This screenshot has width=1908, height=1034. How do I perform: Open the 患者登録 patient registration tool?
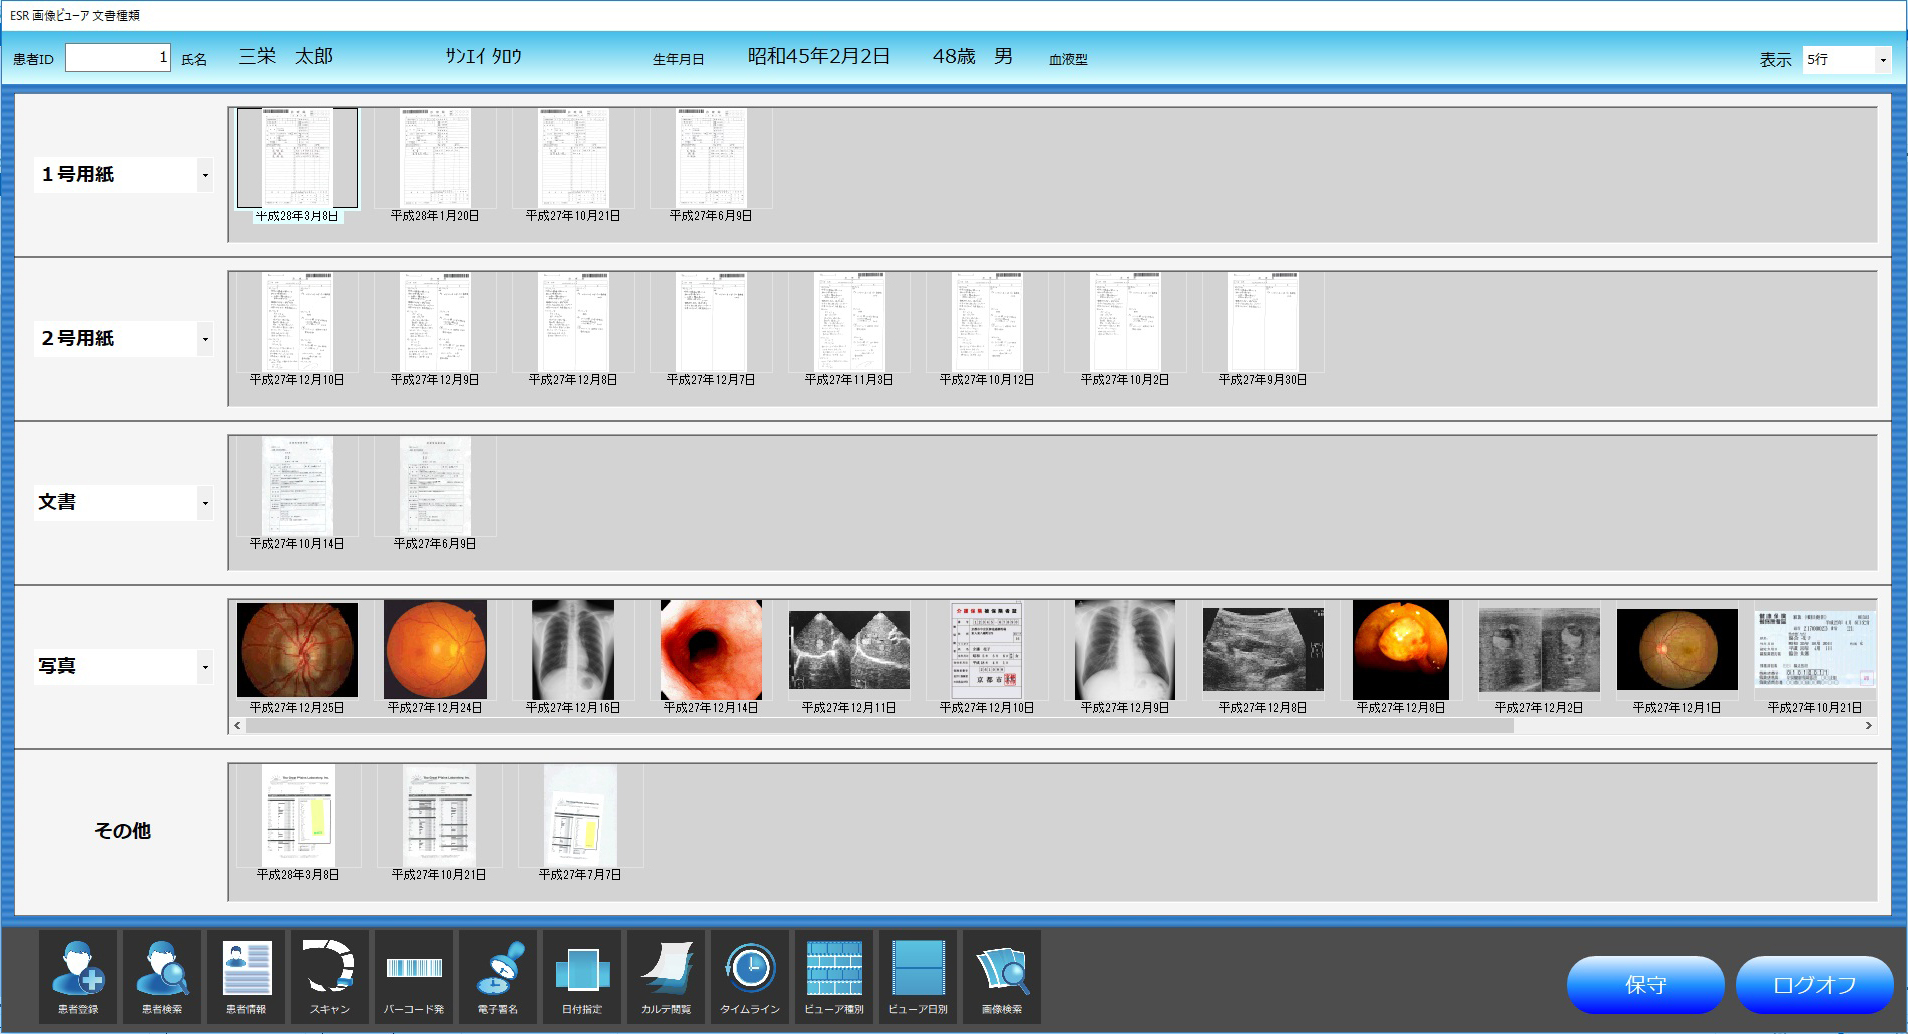click(x=78, y=977)
